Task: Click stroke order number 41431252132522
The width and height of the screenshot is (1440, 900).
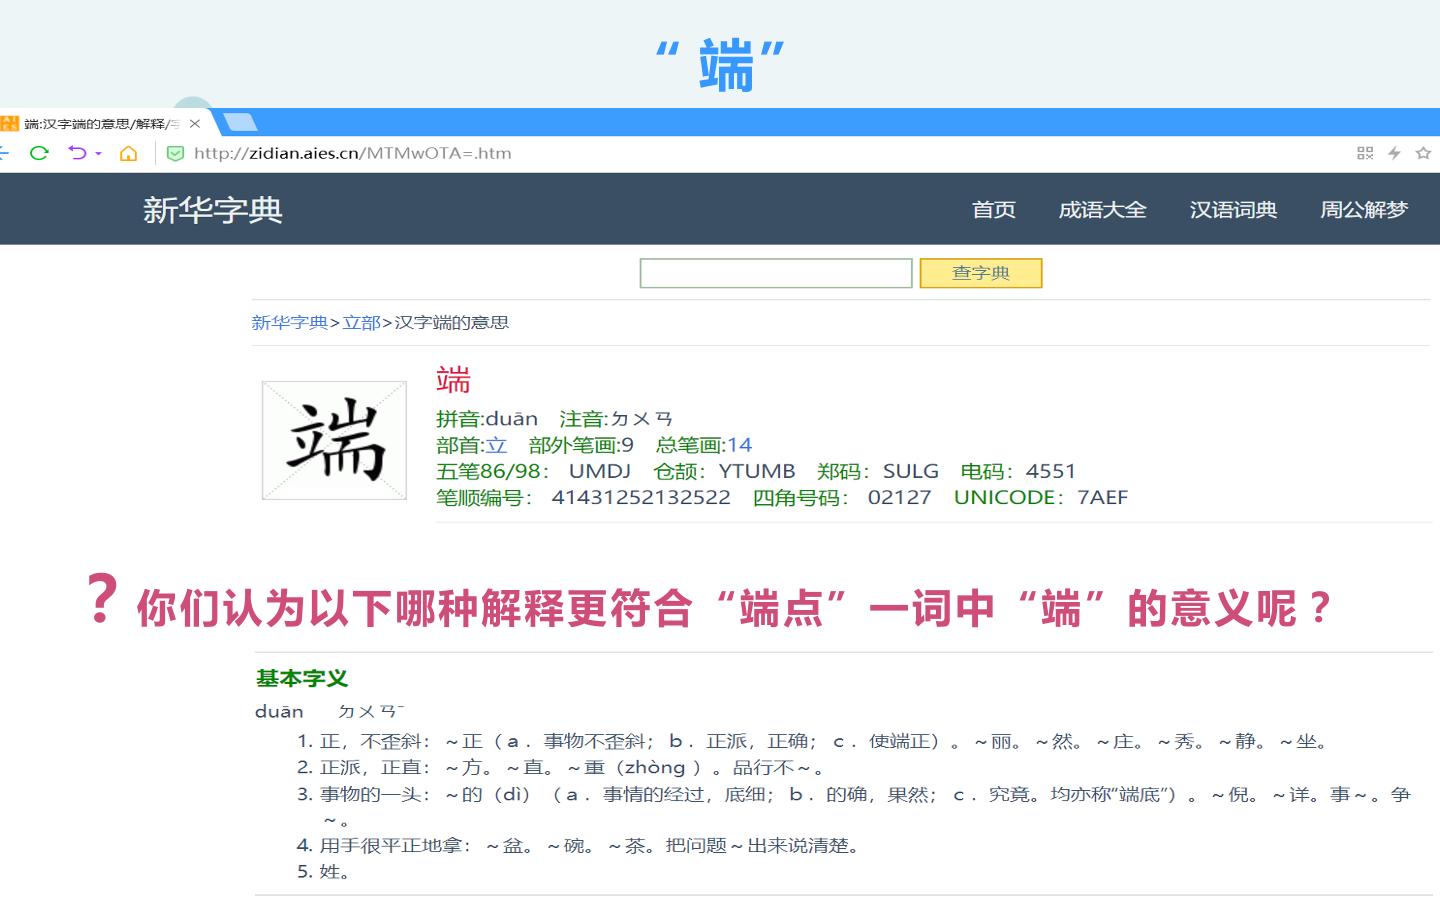Action: click(x=641, y=497)
